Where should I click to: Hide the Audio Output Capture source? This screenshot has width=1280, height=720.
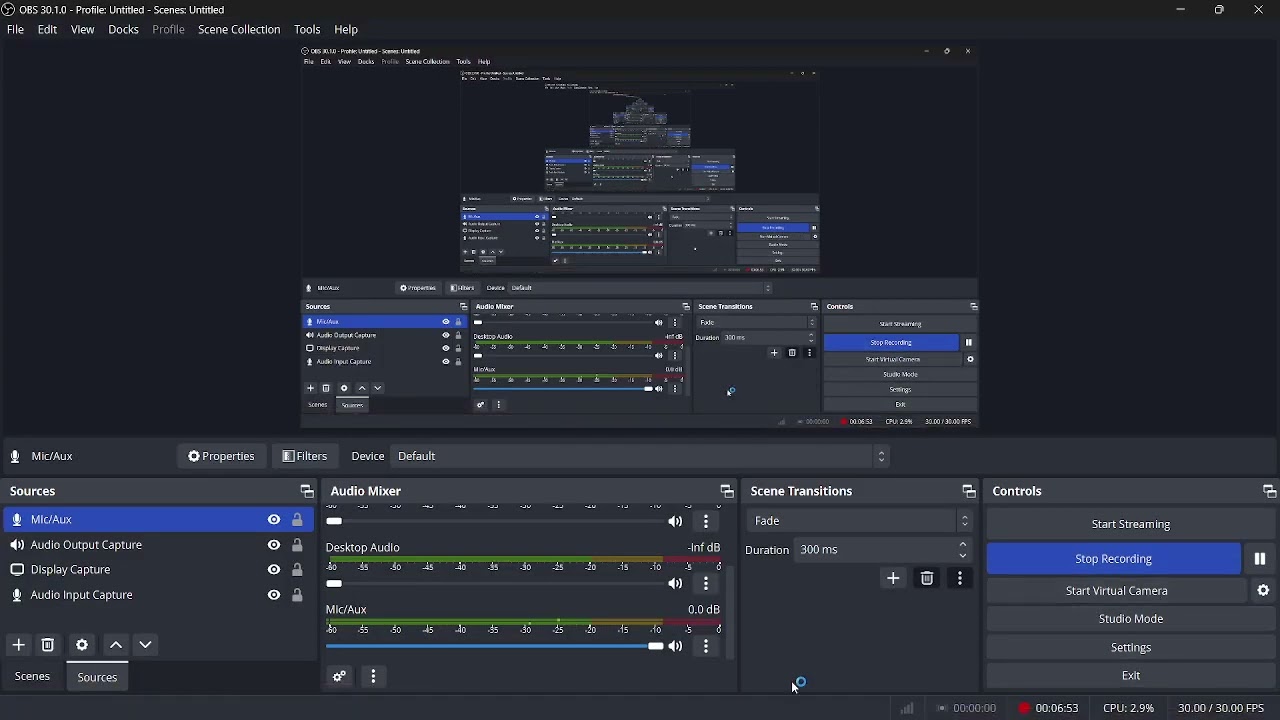click(x=274, y=546)
